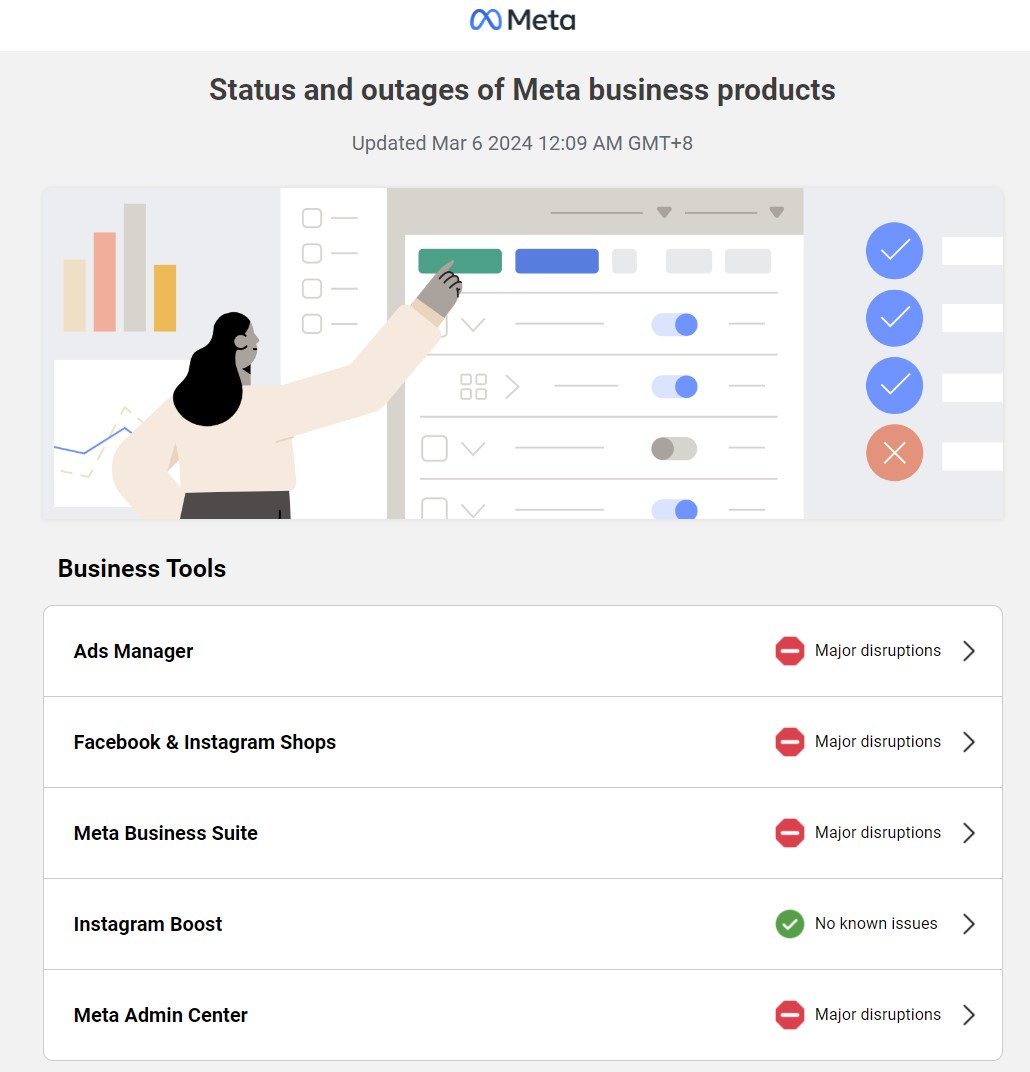Click the Meta logo in the header
This screenshot has width=1030, height=1072.
pyautogui.click(x=523, y=20)
